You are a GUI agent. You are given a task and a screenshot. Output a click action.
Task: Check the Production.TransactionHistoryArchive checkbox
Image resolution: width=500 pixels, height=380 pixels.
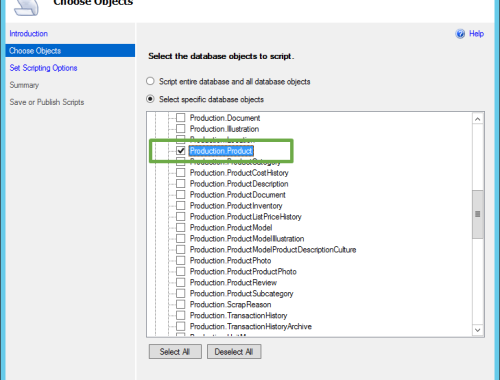click(x=181, y=326)
